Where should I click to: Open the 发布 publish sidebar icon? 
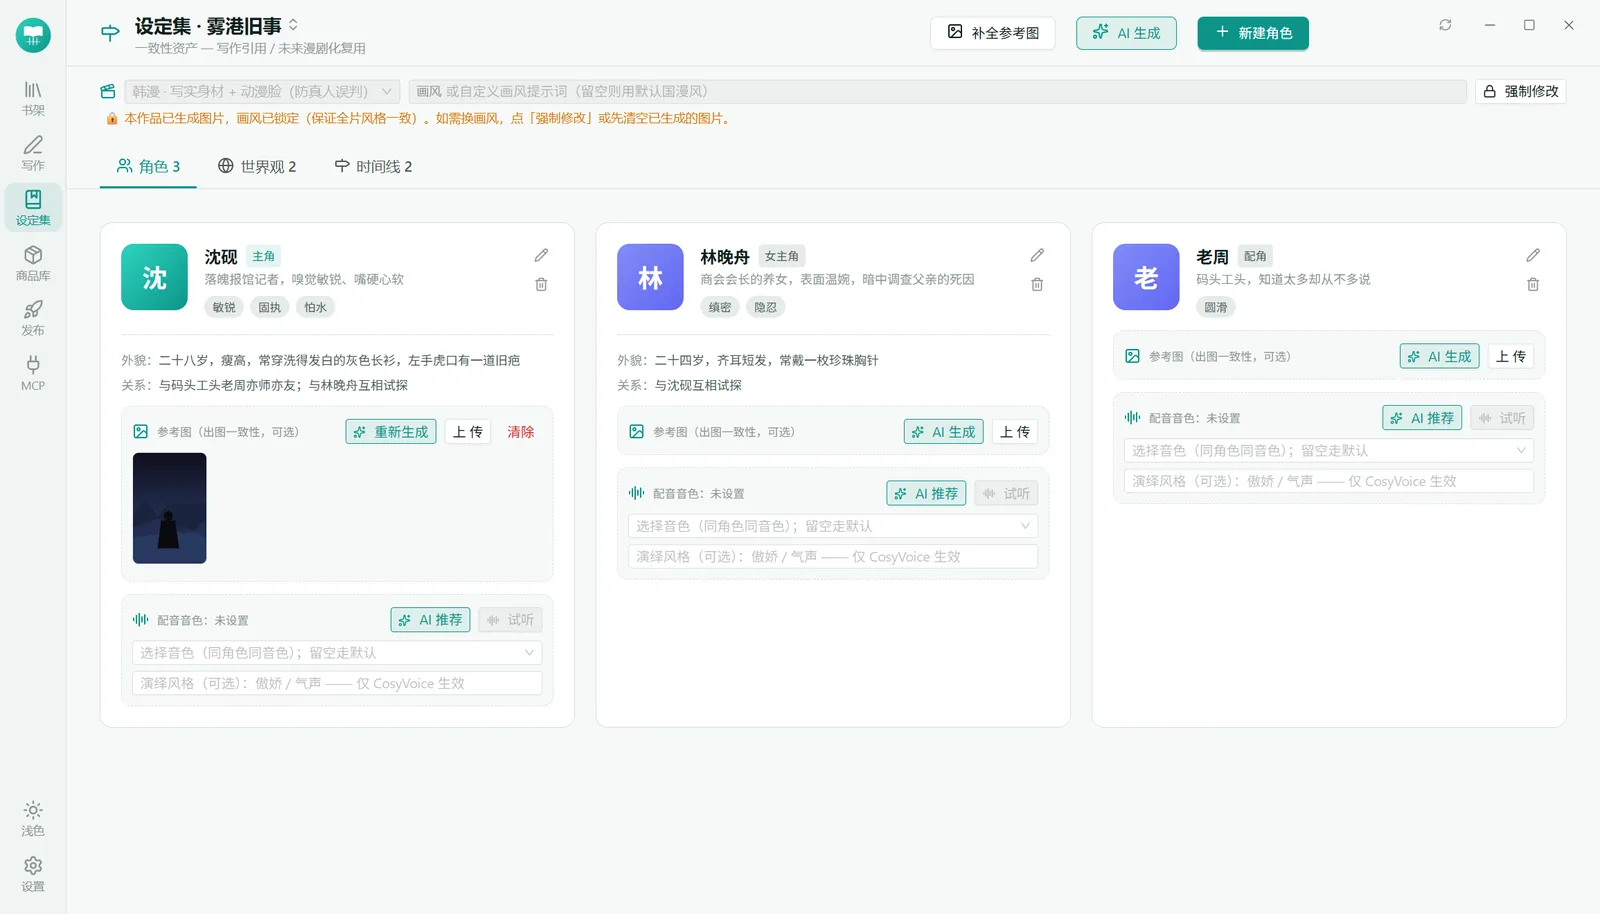(x=33, y=318)
